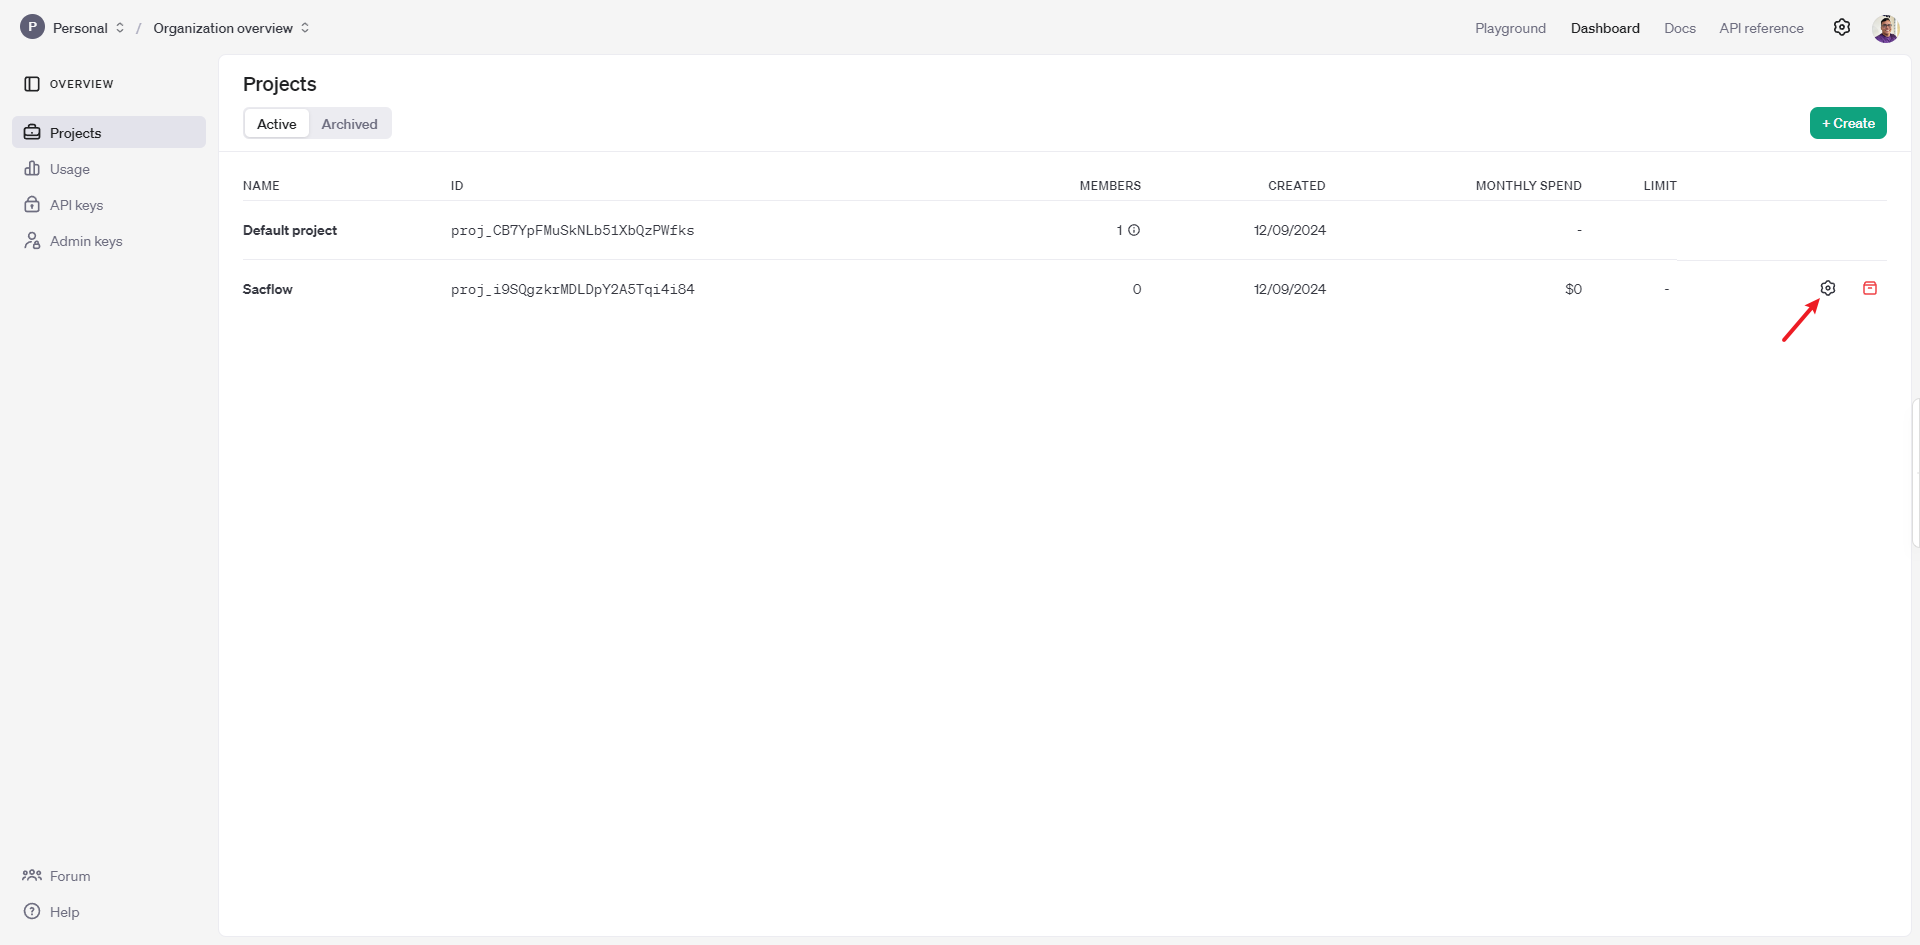Open settings for the Sacflow project
Image resolution: width=1920 pixels, height=945 pixels.
(x=1827, y=288)
